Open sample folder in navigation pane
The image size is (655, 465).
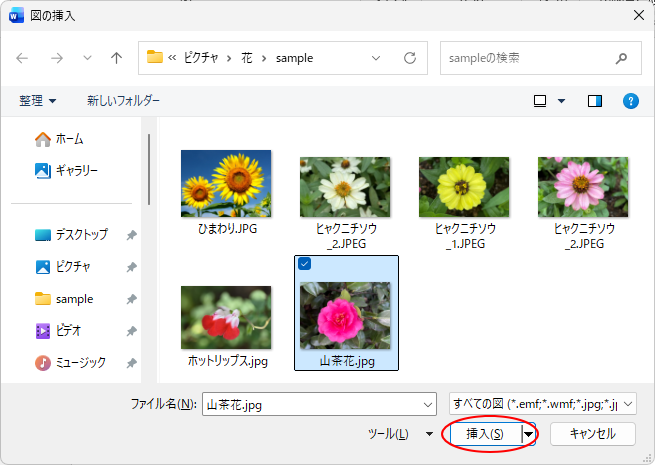tap(64, 299)
